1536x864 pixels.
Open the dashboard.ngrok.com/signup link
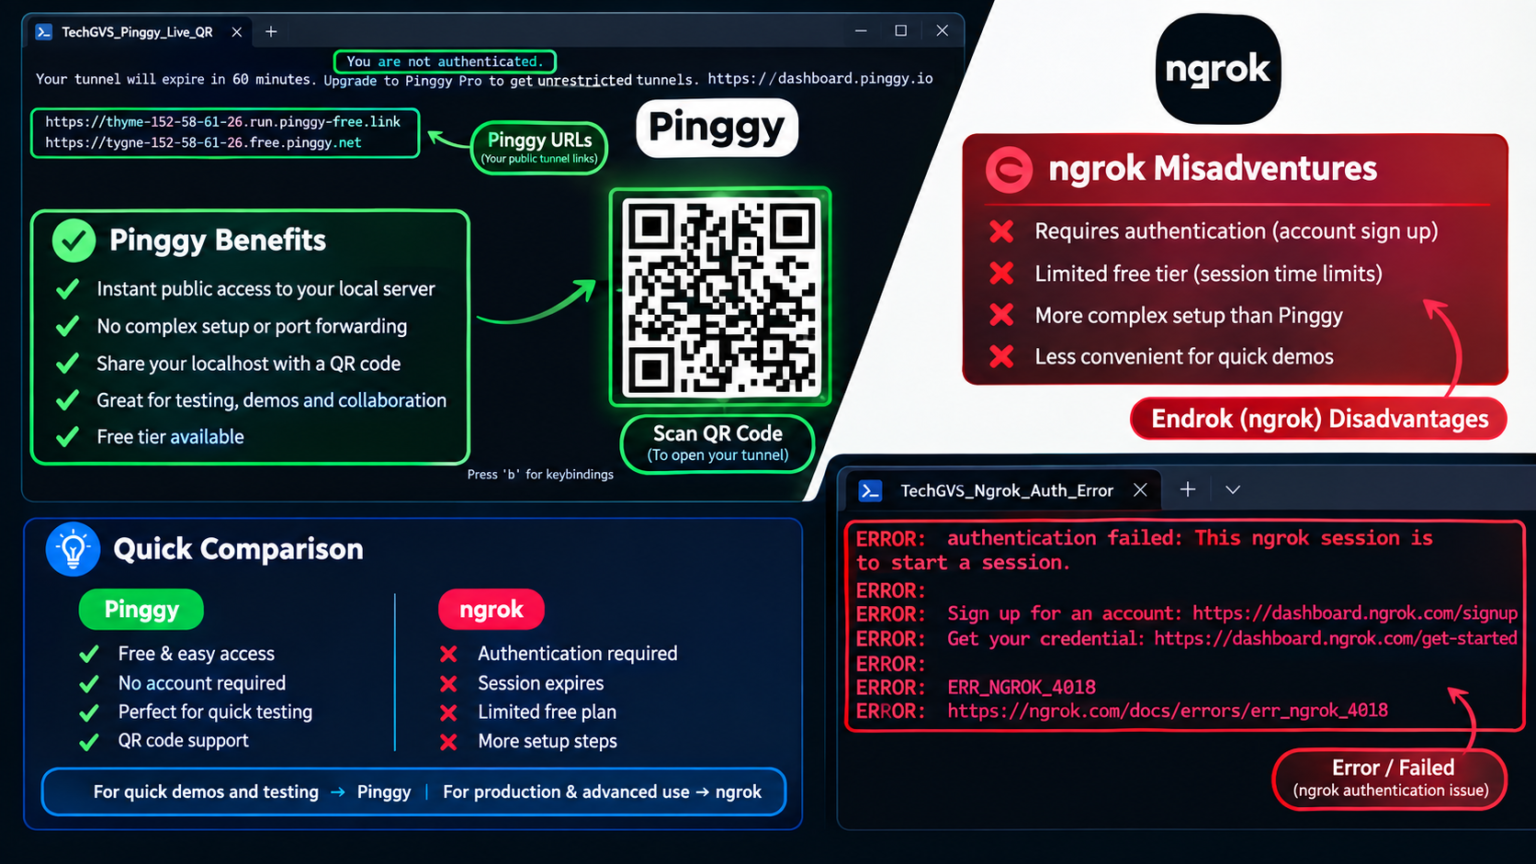pos(1355,614)
